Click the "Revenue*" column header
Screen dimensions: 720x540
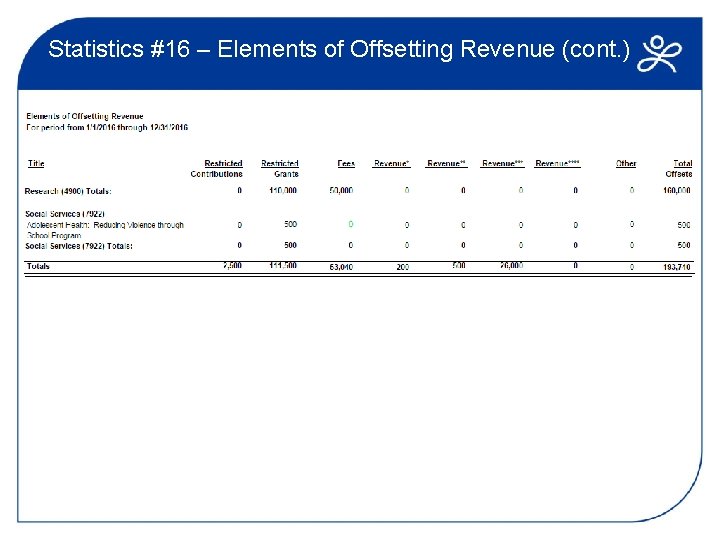click(x=391, y=163)
